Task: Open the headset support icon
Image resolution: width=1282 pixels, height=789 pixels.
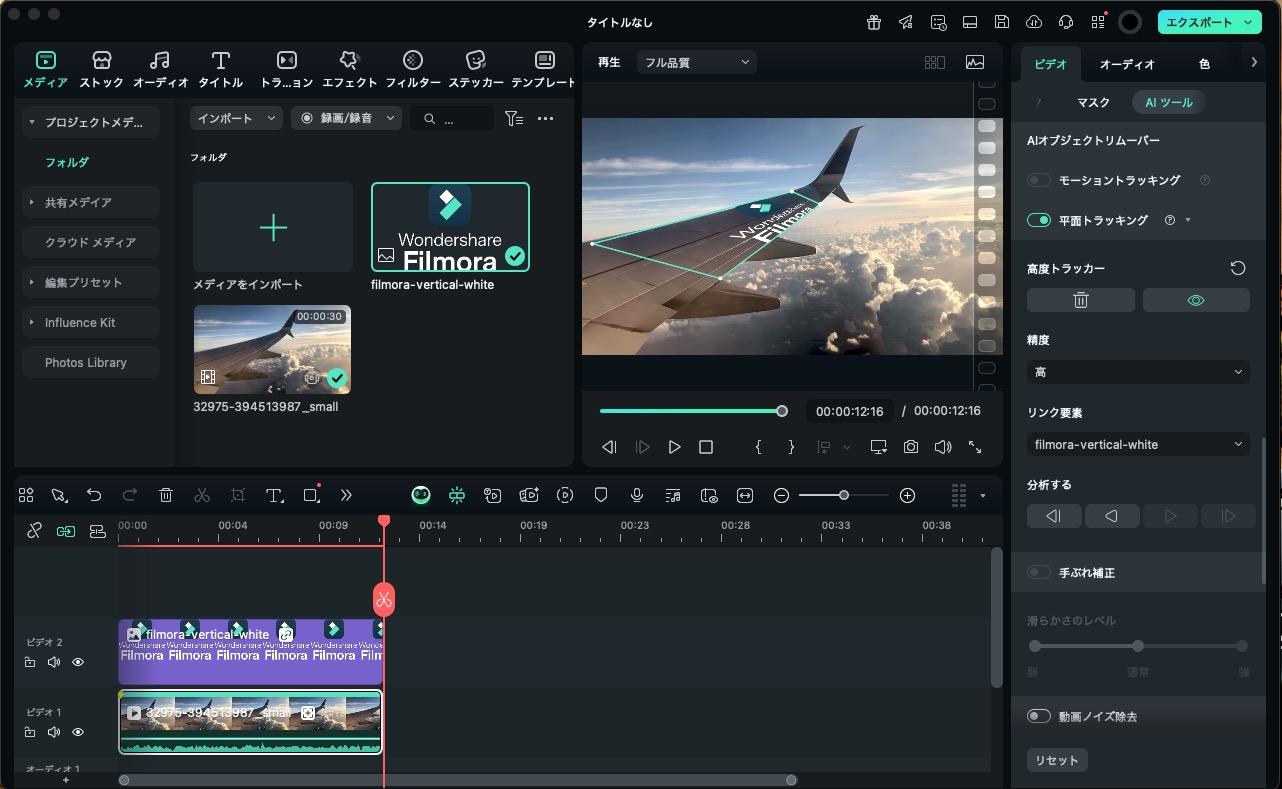Action: (x=1066, y=22)
